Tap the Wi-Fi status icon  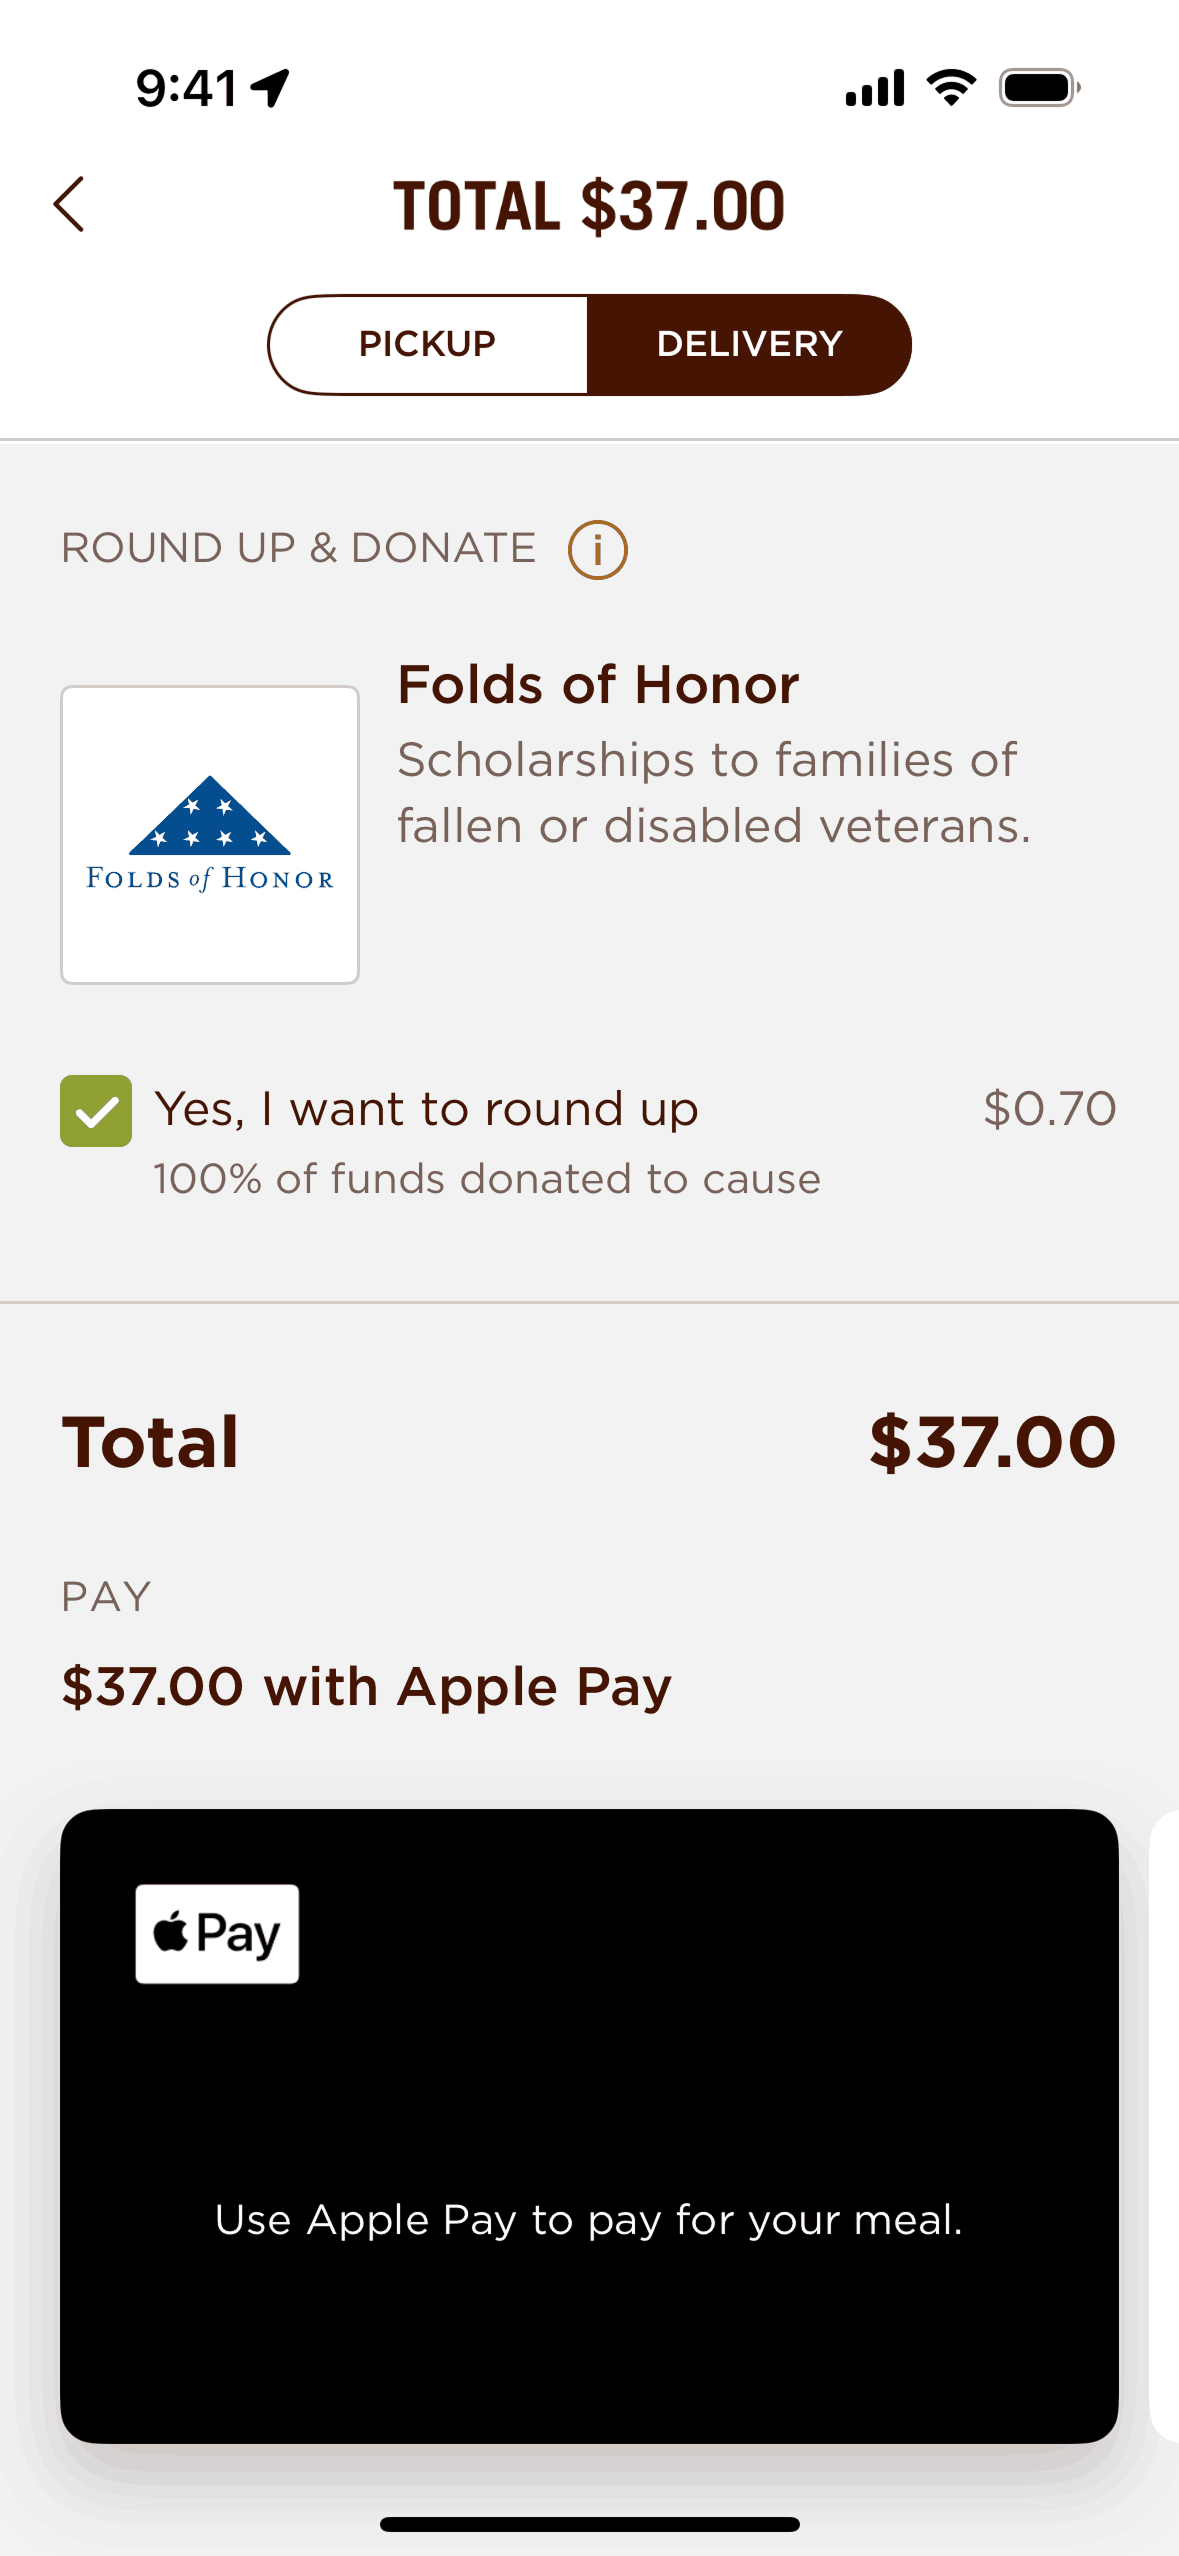pyautogui.click(x=951, y=88)
